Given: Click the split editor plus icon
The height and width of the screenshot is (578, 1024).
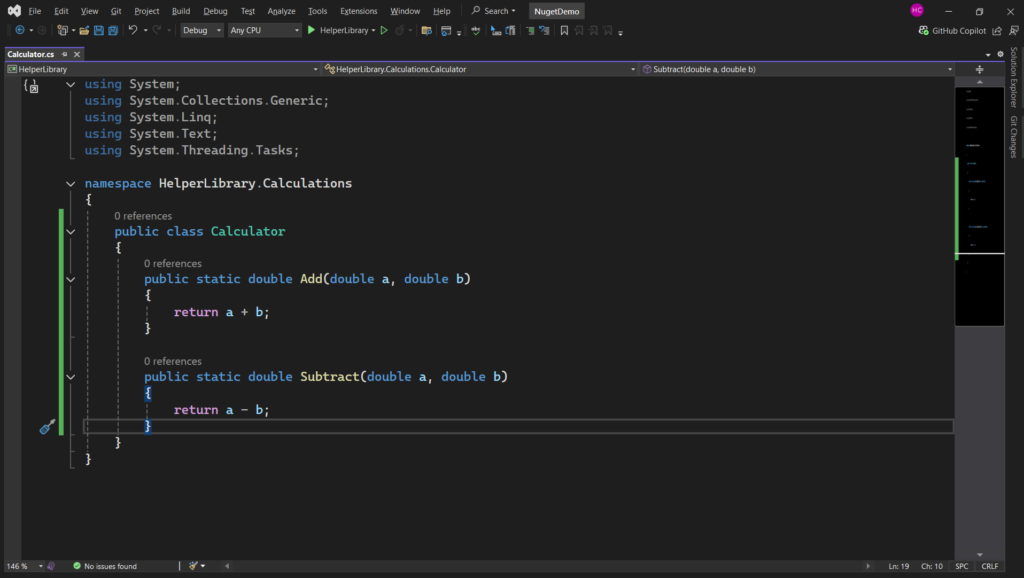Looking at the screenshot, I should pos(979,69).
